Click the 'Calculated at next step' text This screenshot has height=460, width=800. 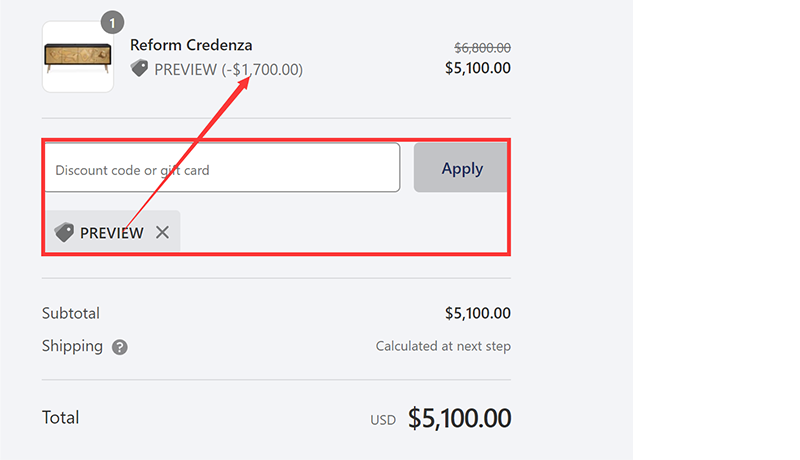[x=443, y=347]
